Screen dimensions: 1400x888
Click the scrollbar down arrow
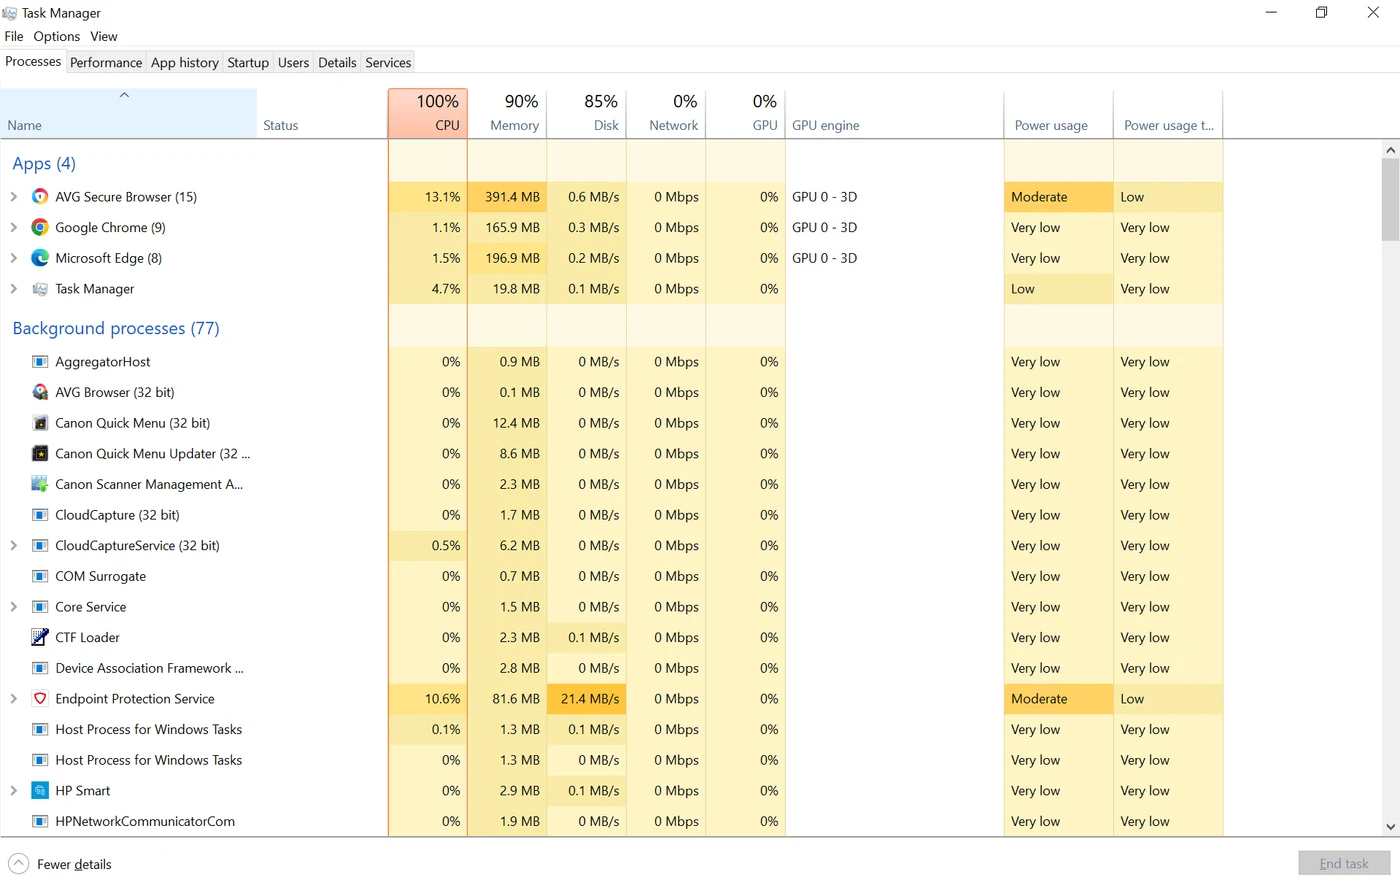pos(1390,827)
